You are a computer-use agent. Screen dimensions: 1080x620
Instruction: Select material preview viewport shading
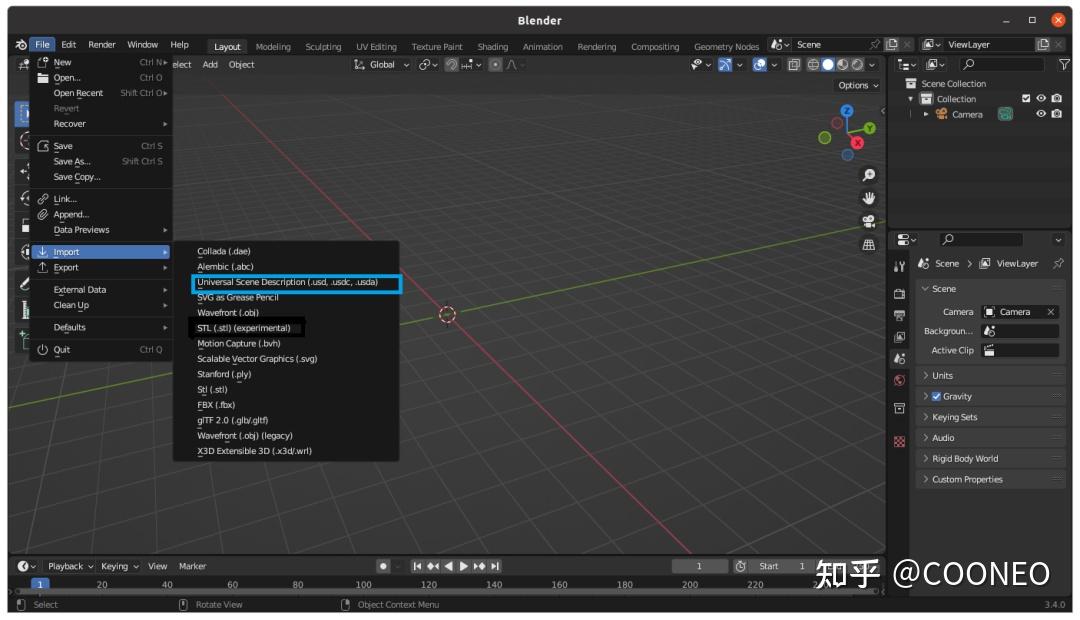coord(842,64)
